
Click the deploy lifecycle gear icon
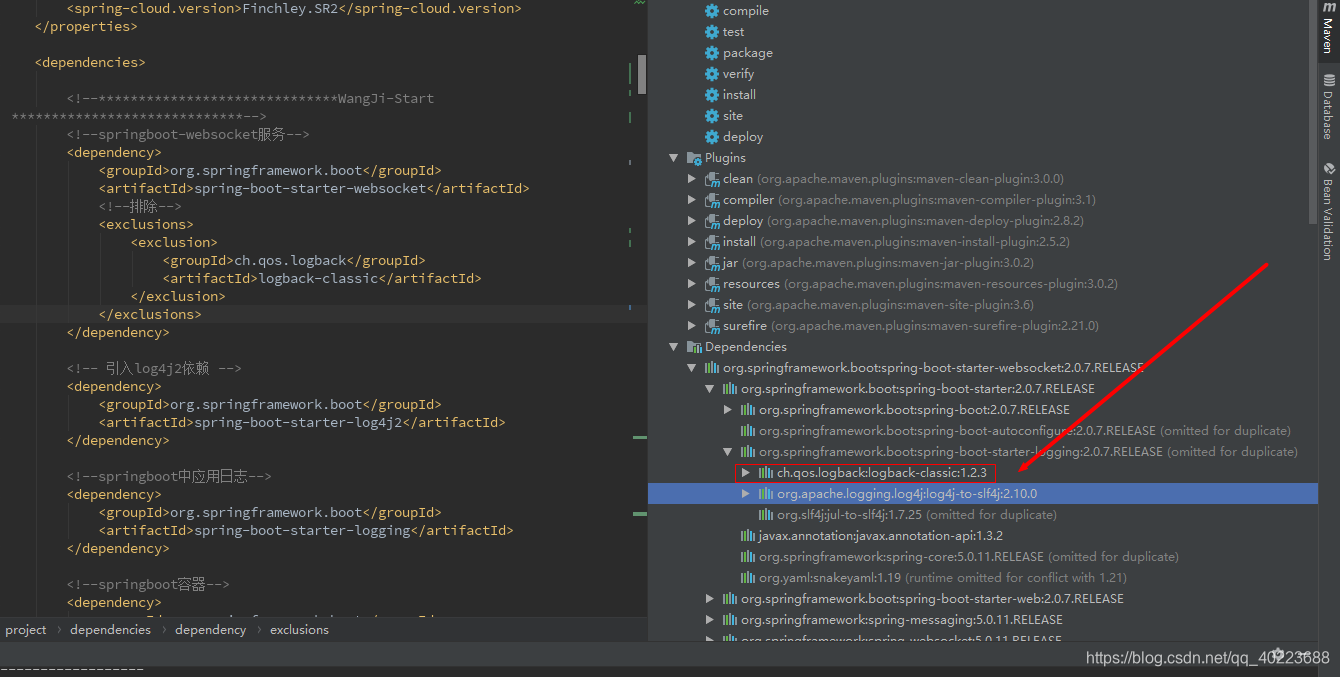tap(712, 137)
